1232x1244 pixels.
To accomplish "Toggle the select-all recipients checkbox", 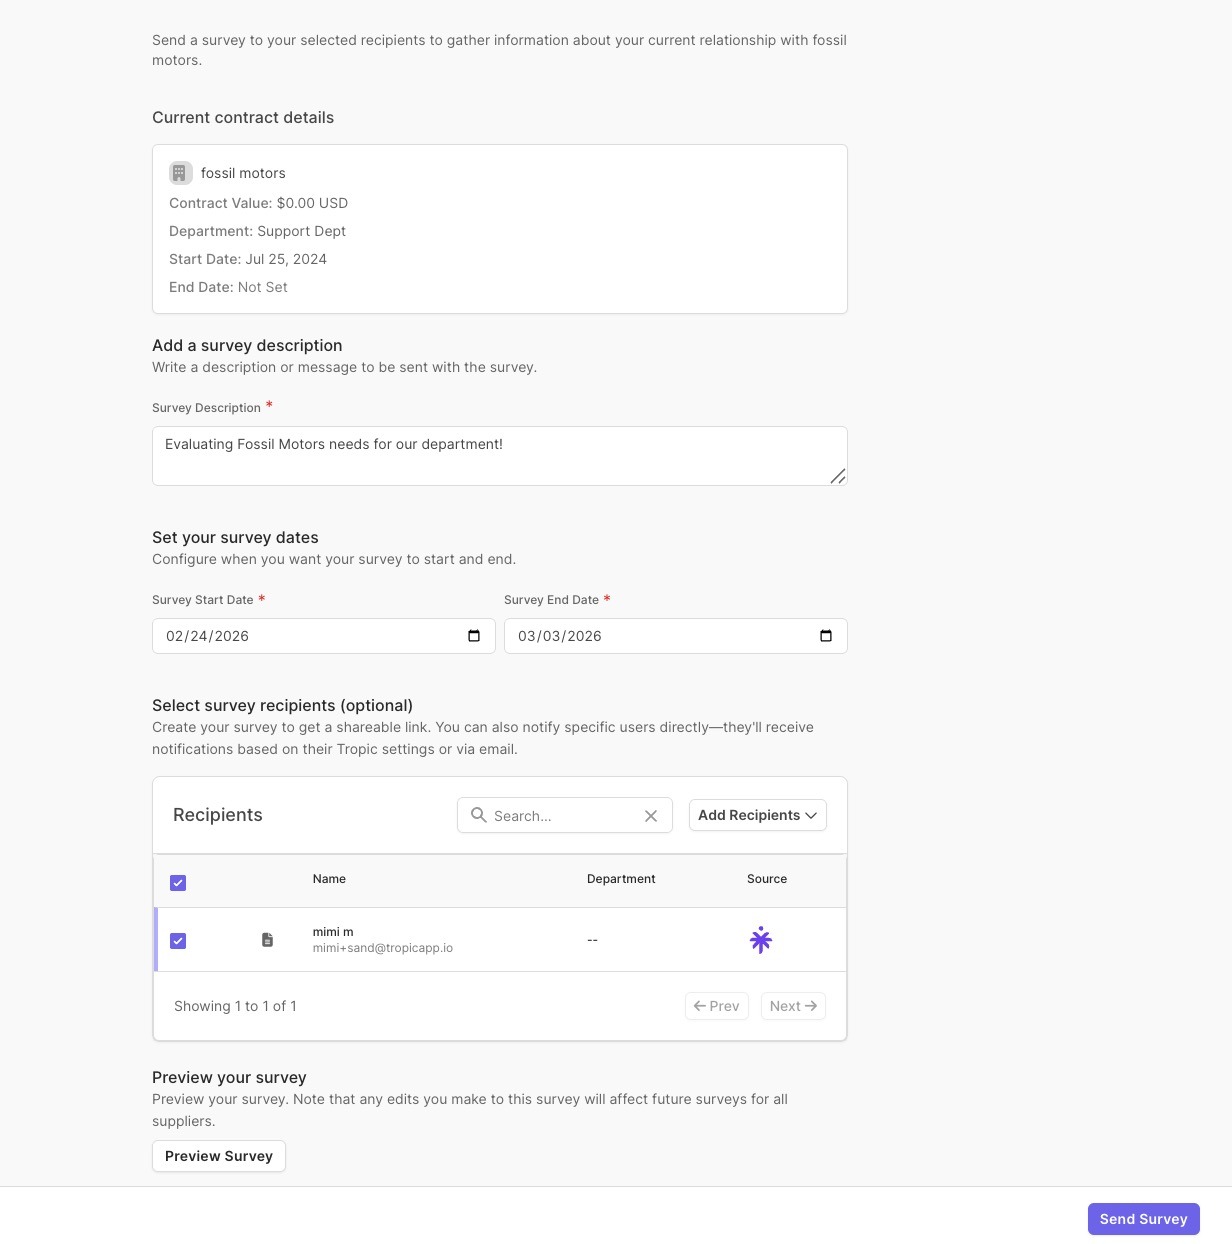I will (178, 883).
